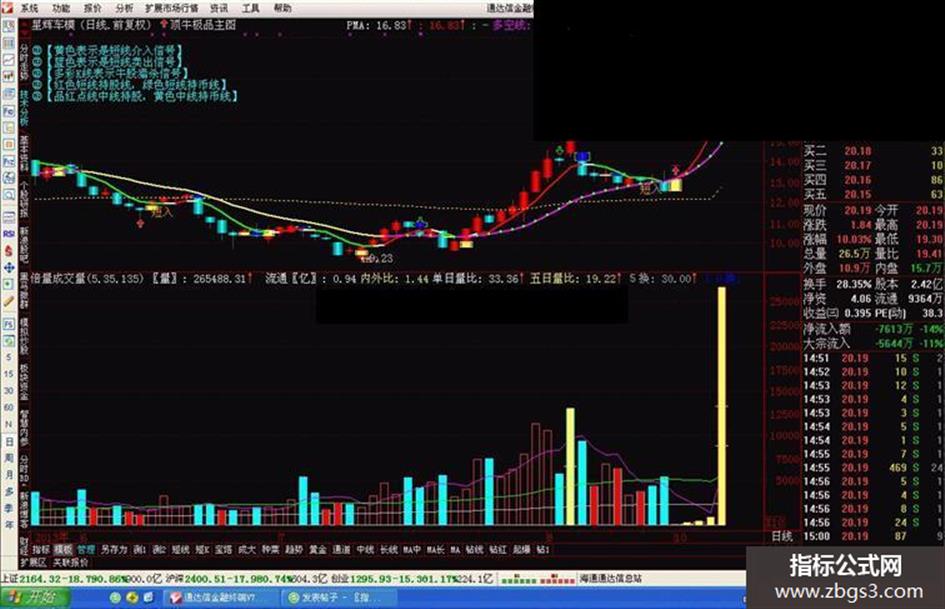This screenshot has height=609, width=945.
Task: Open the 帮助 menu
Action: coord(282,8)
